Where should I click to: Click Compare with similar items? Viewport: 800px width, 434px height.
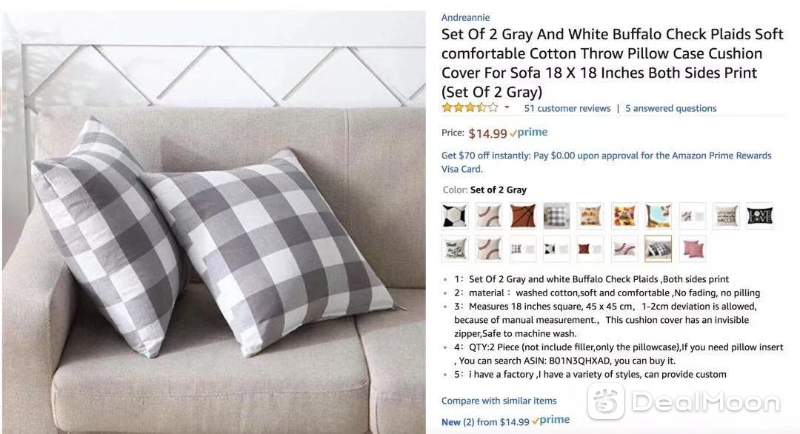(x=498, y=401)
